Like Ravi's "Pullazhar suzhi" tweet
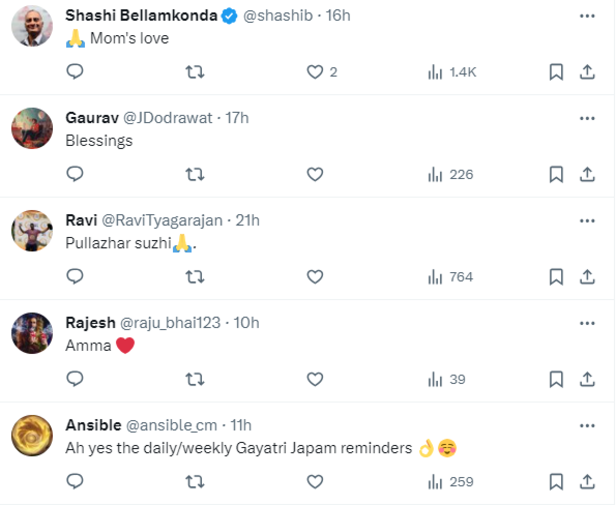Viewport: 616px width, 505px height. pos(315,277)
